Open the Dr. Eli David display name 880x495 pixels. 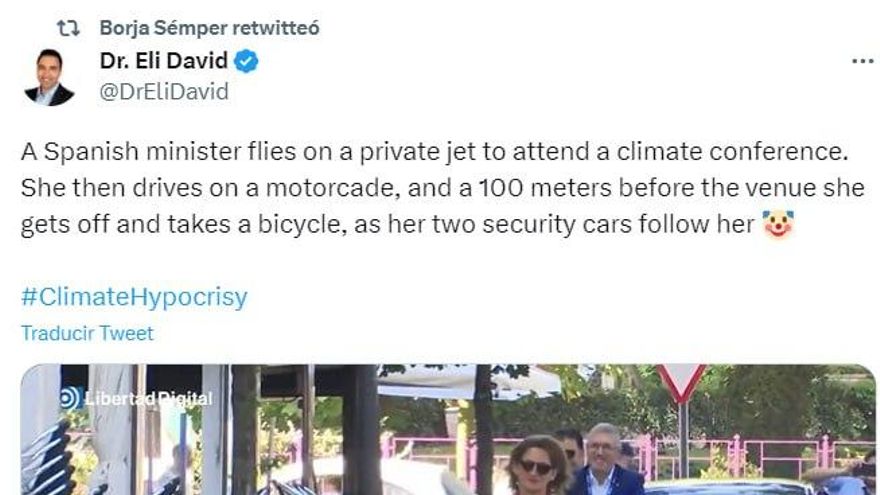point(163,62)
